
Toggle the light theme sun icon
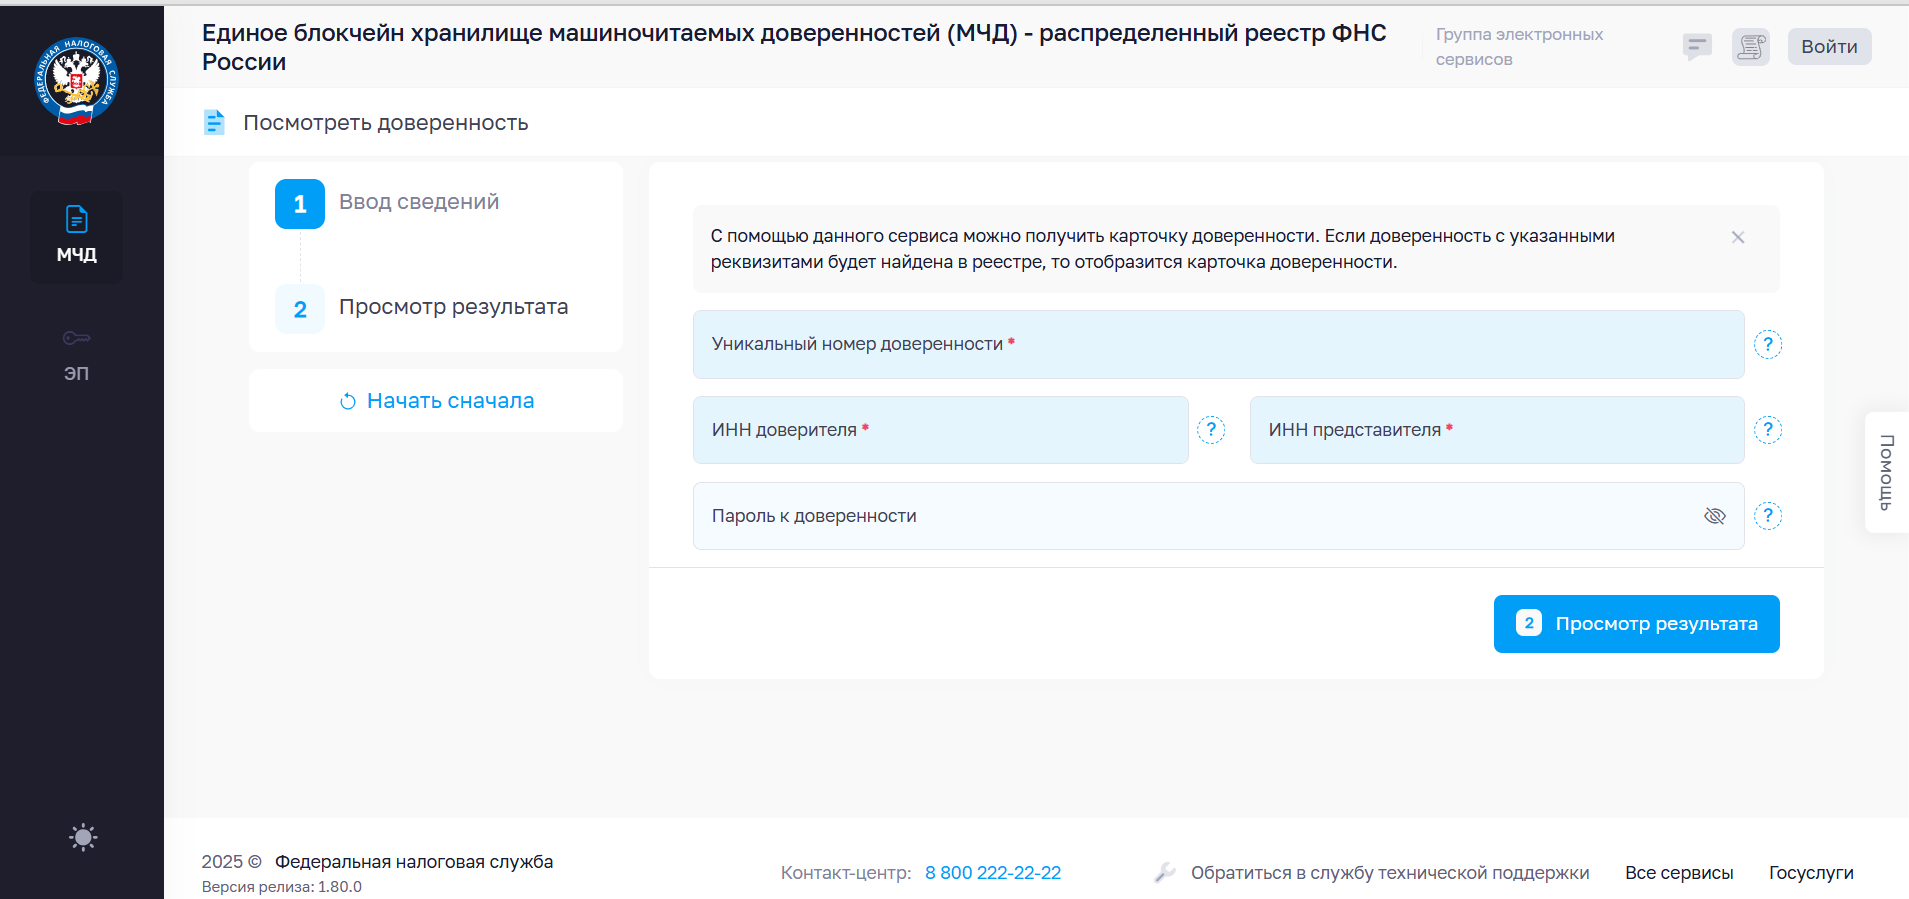pyautogui.click(x=83, y=837)
